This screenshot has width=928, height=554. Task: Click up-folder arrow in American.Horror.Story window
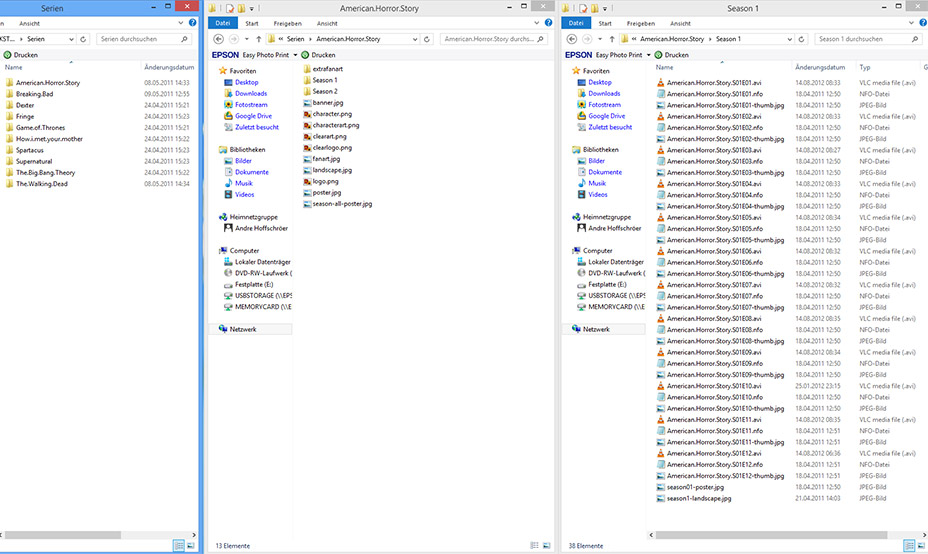click(x=259, y=39)
